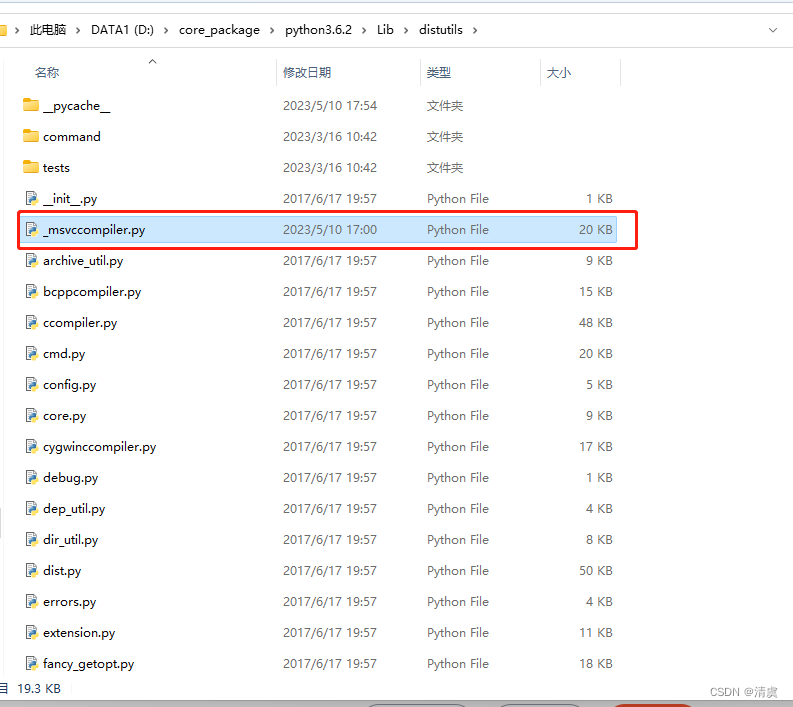Select the archive_util.py file name
The height and width of the screenshot is (707, 793).
click(83, 260)
